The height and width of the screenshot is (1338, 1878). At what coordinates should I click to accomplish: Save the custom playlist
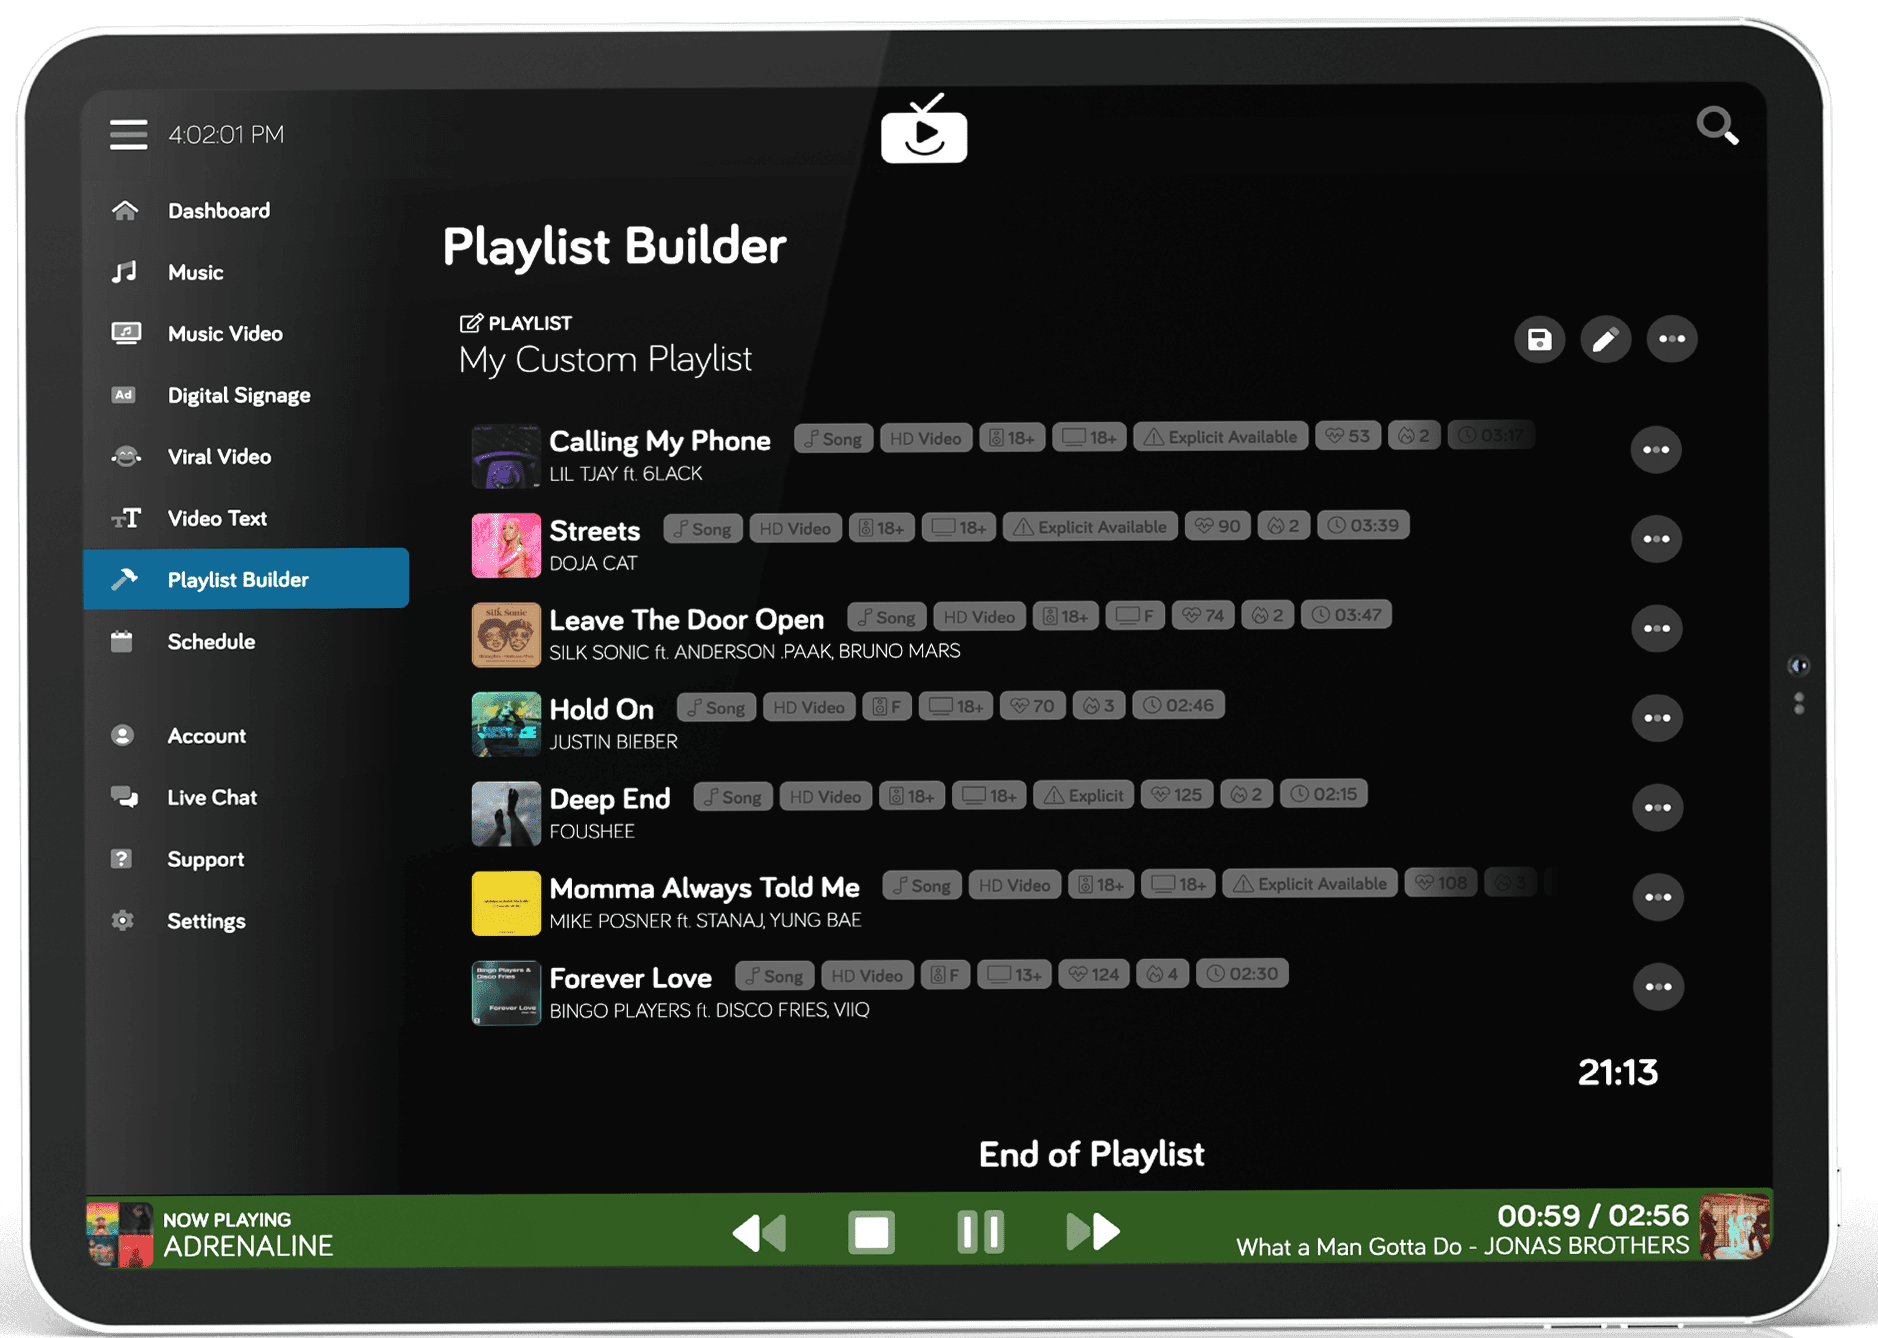(x=1539, y=340)
